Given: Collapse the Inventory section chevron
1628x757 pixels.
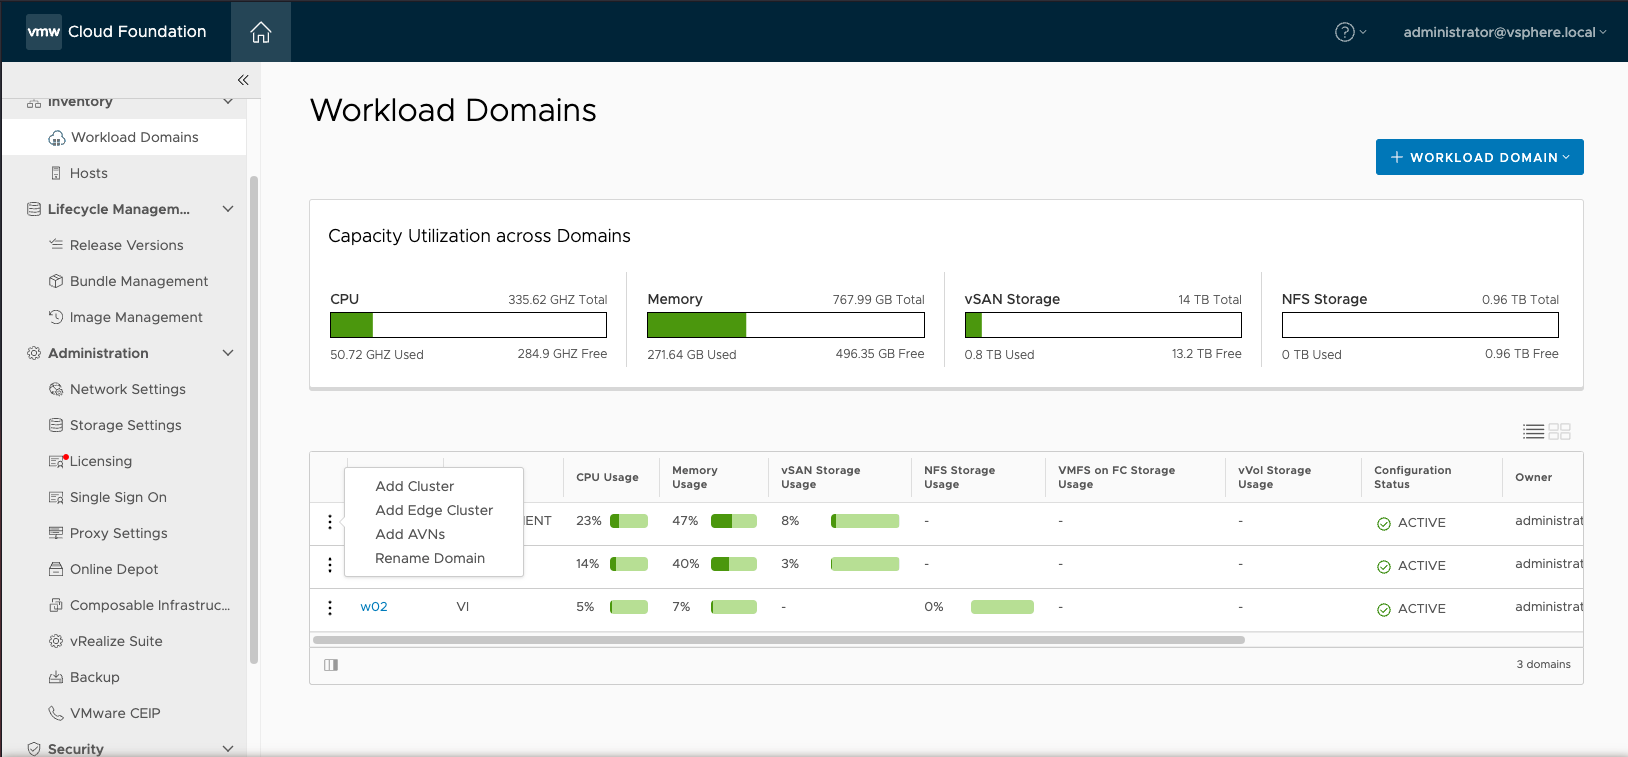Looking at the screenshot, I should 228,101.
